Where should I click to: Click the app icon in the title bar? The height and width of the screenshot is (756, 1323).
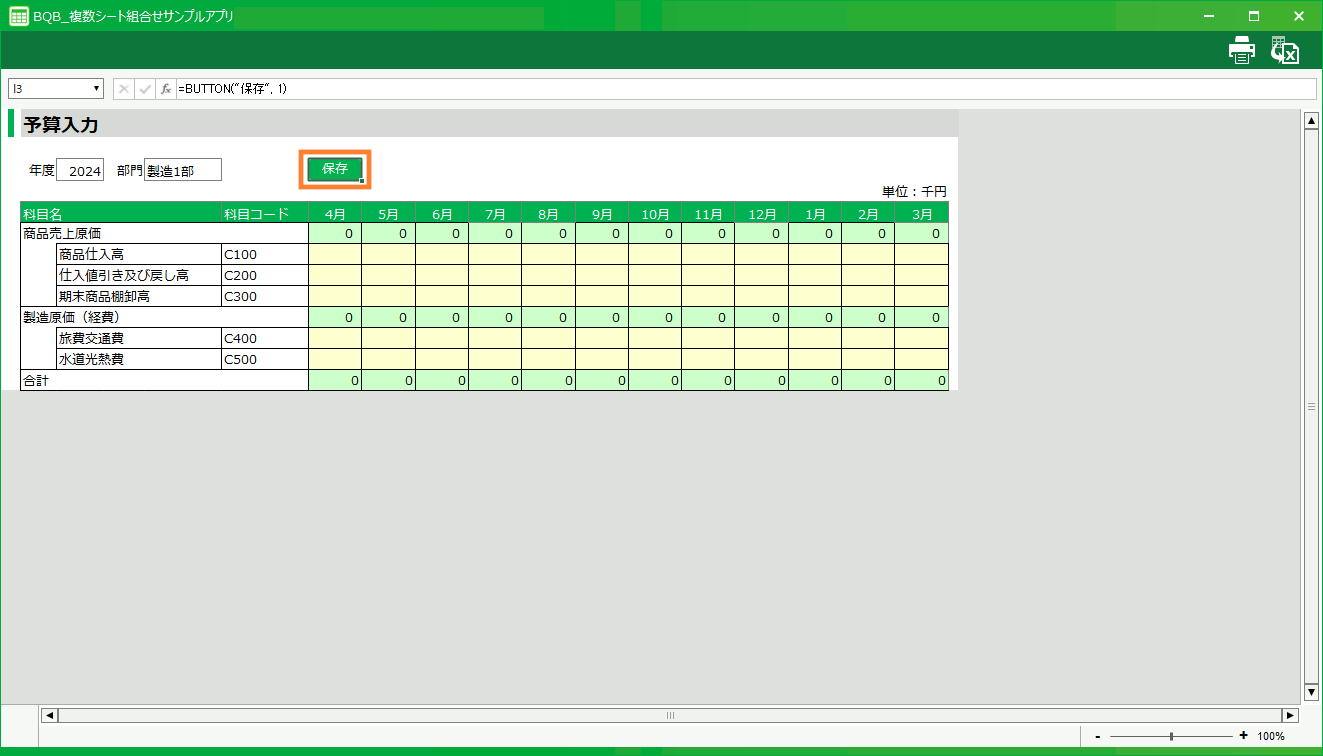pyautogui.click(x=18, y=16)
